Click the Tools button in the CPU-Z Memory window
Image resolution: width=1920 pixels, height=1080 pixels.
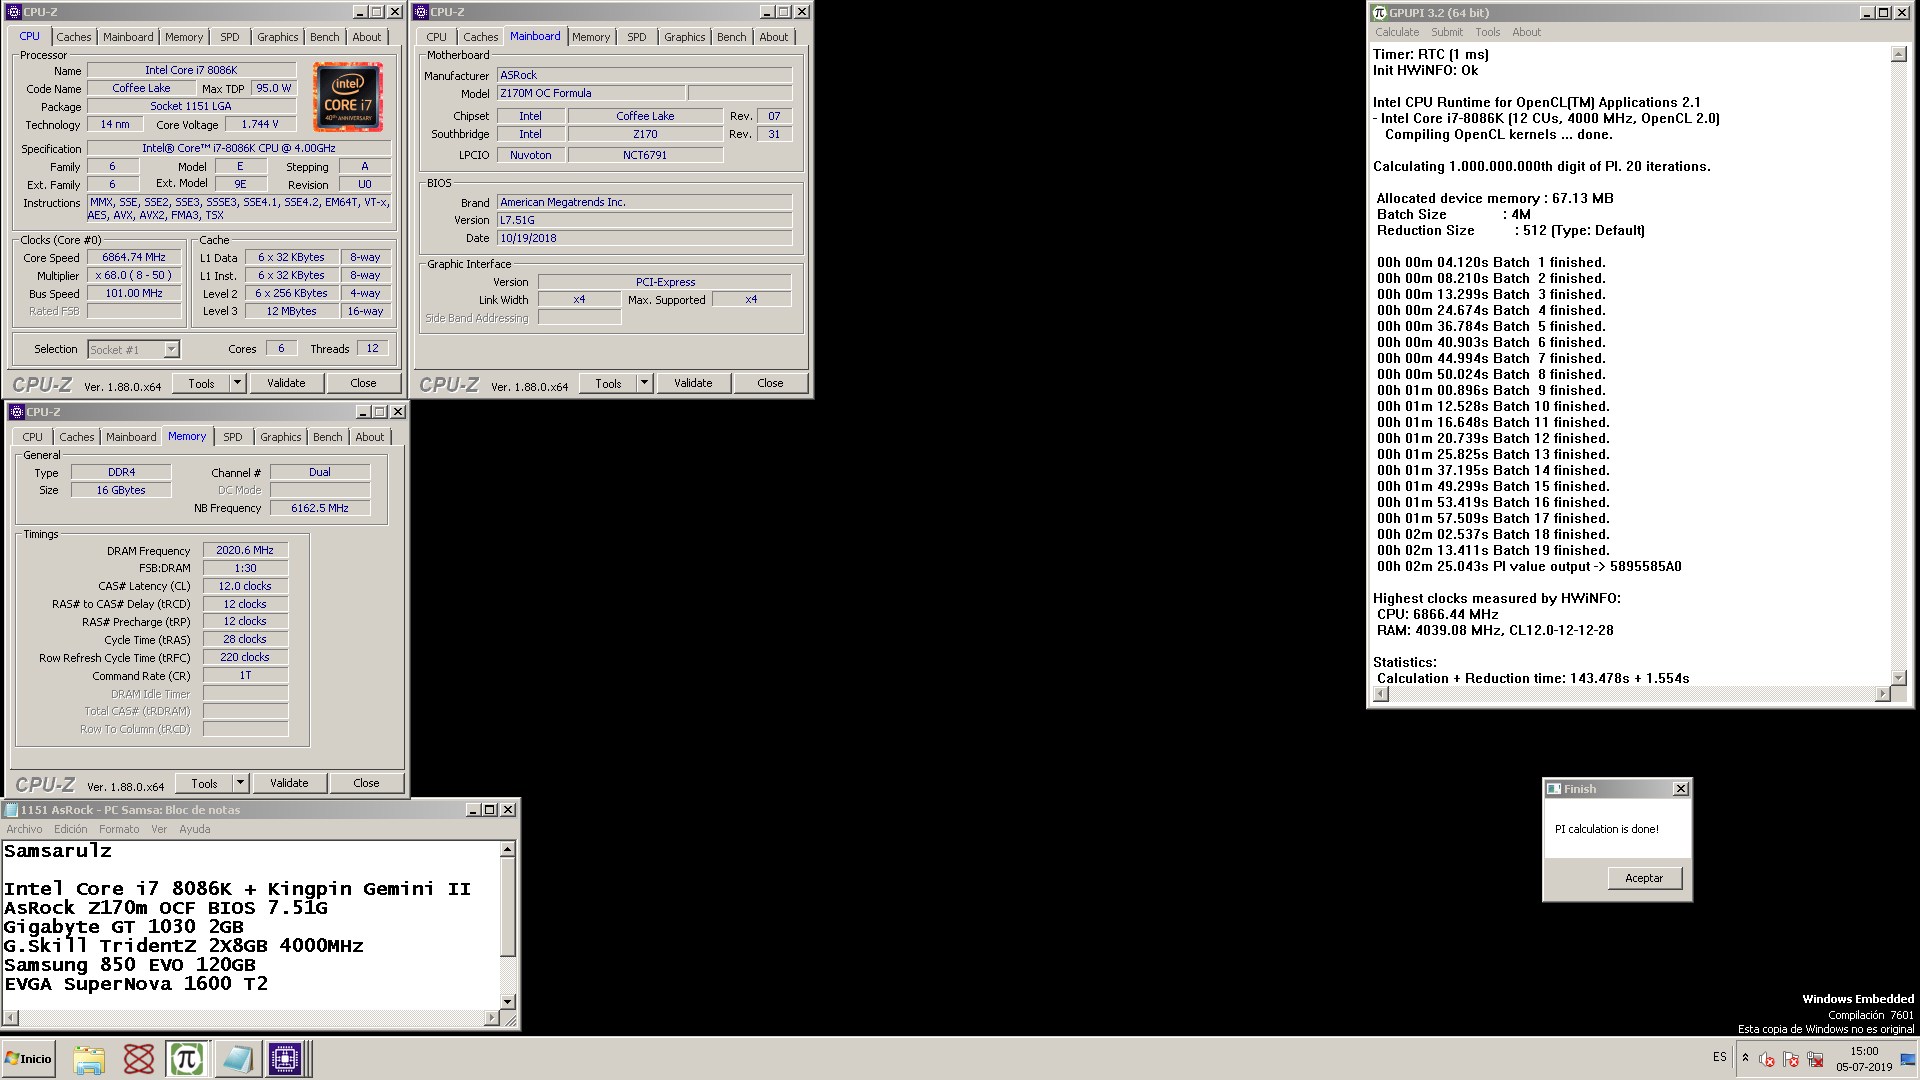tap(204, 783)
